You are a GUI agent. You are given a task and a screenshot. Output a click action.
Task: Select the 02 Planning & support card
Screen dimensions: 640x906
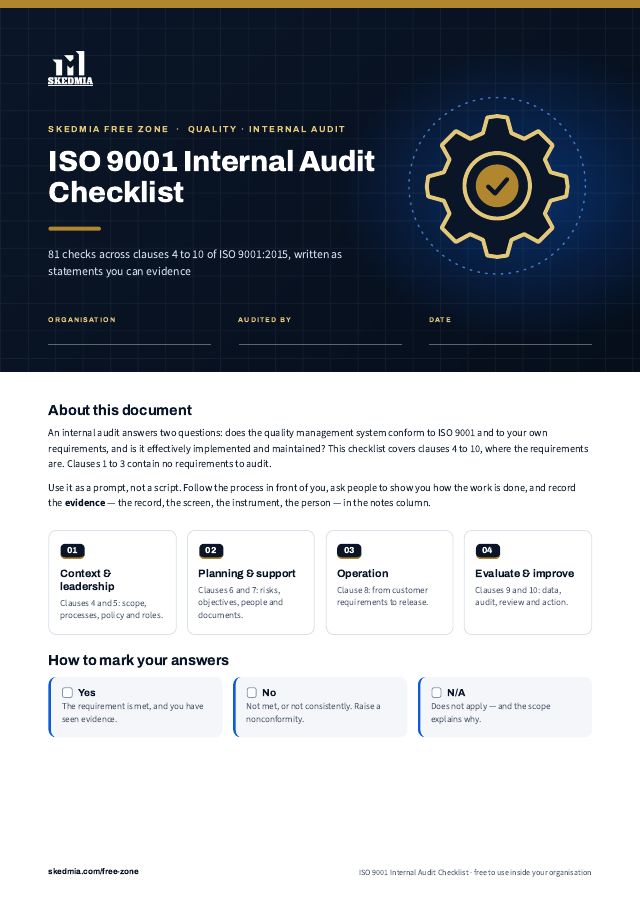click(x=251, y=582)
